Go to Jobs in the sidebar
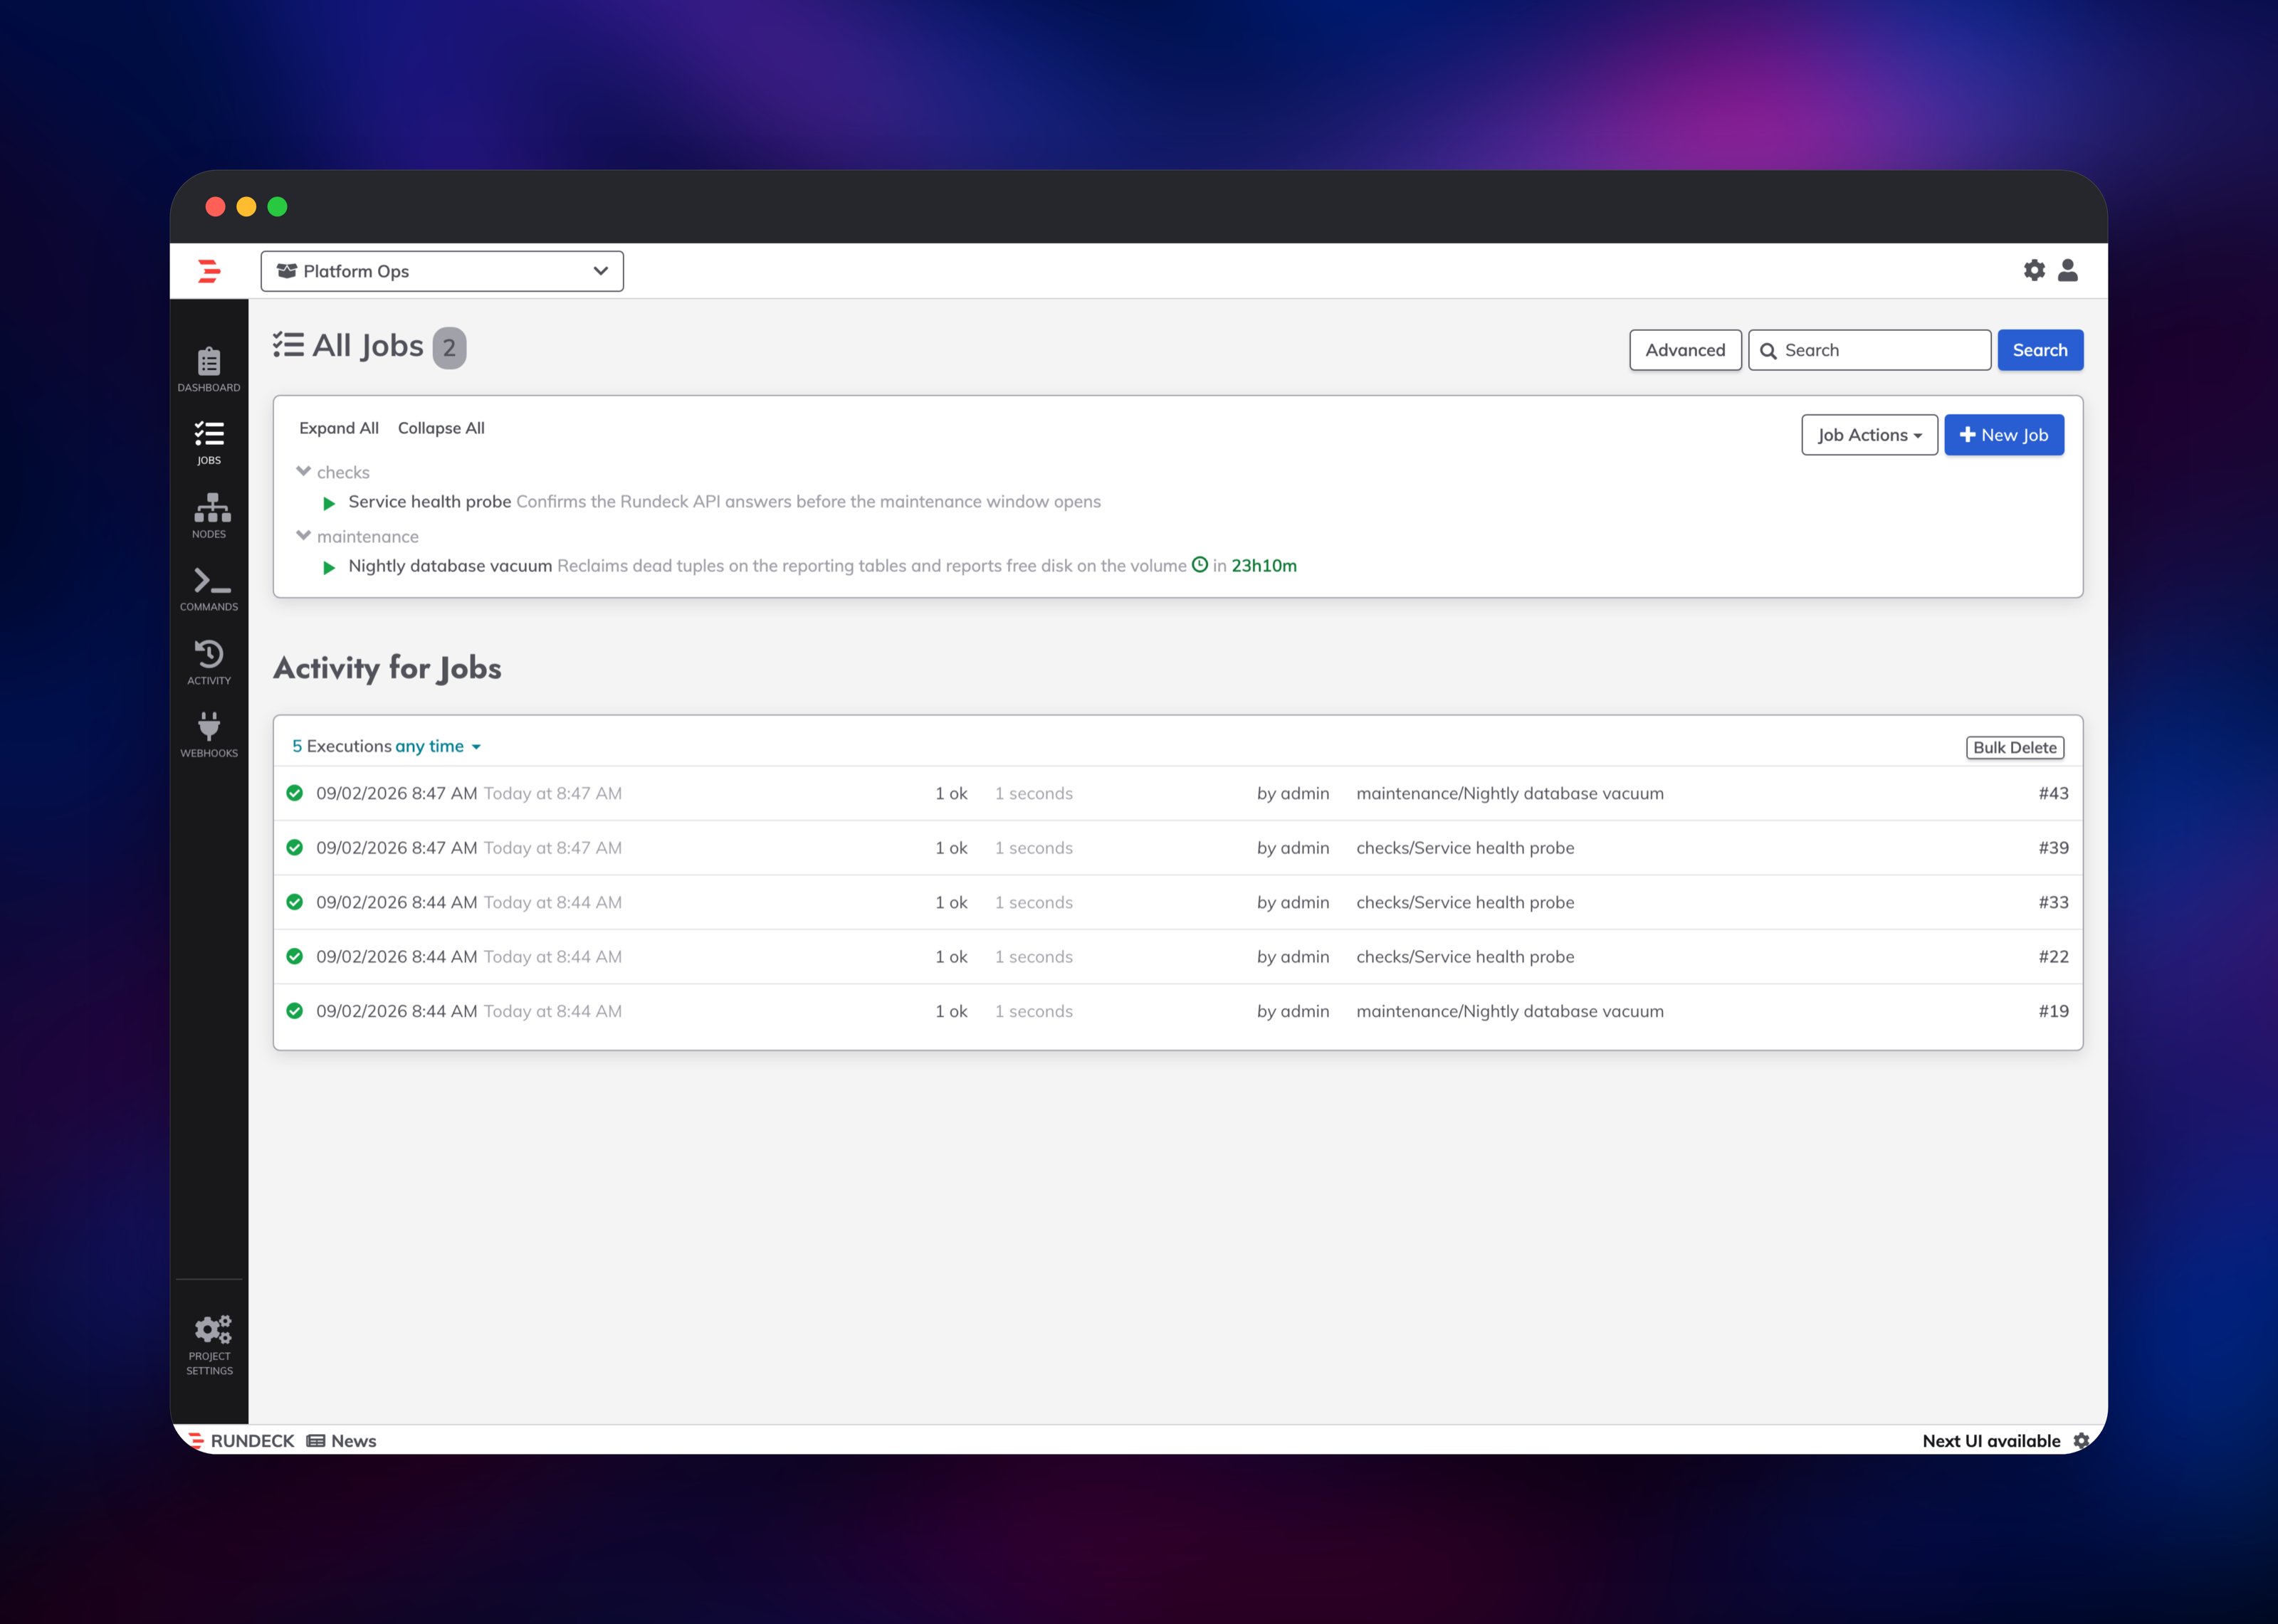The image size is (2278, 1624). coord(209,443)
